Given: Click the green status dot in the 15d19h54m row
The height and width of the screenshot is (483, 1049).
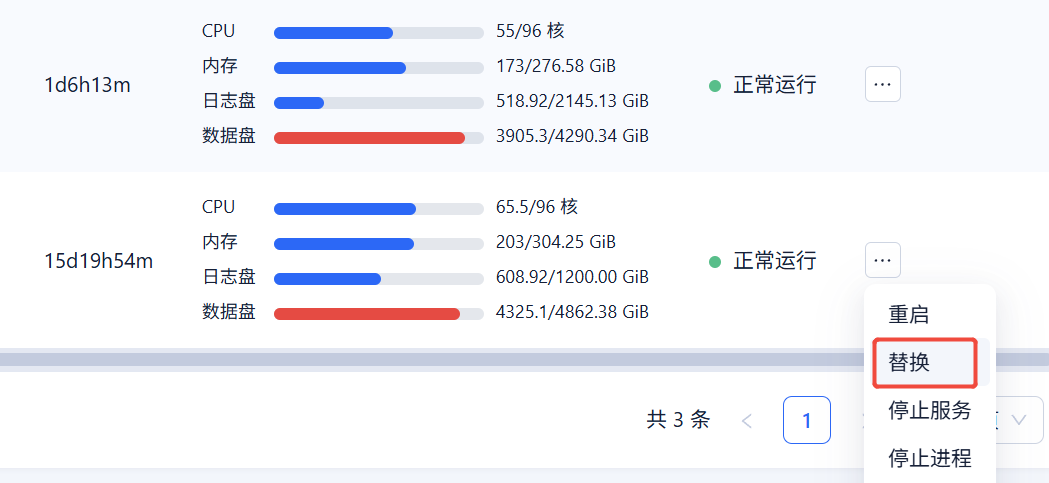Looking at the screenshot, I should [715, 262].
